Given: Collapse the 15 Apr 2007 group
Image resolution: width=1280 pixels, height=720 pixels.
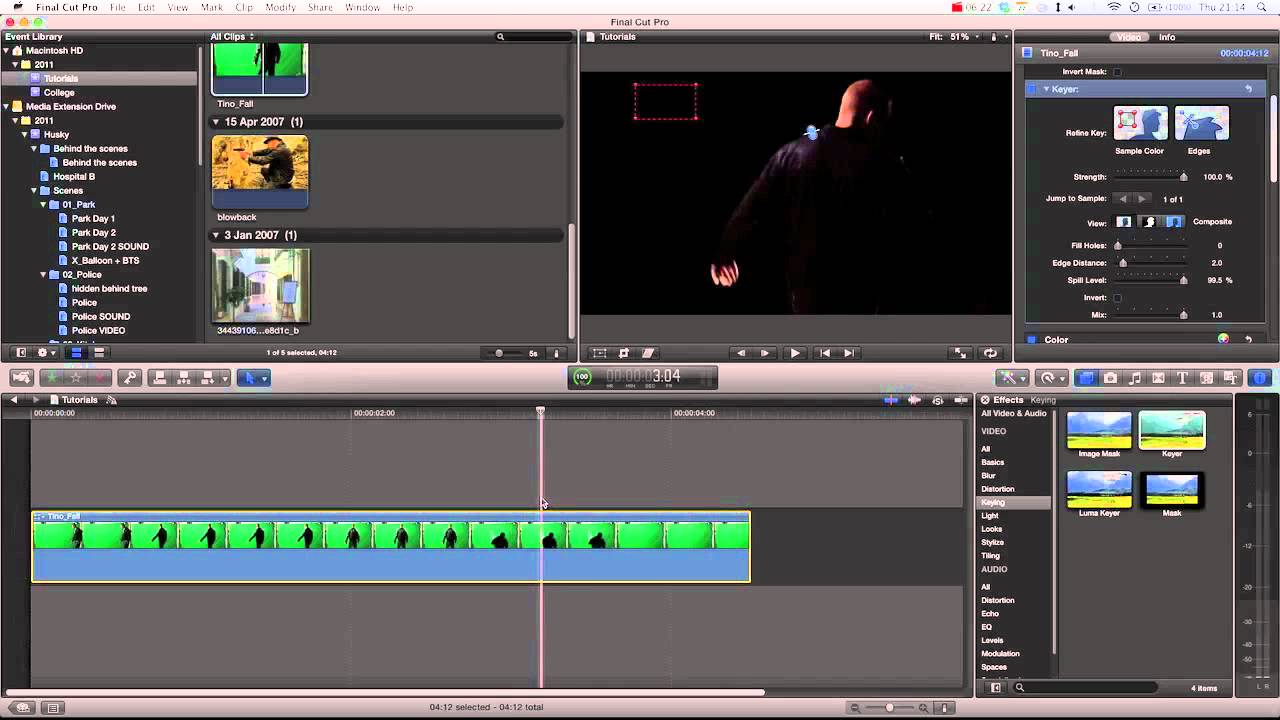Looking at the screenshot, I should (216, 122).
